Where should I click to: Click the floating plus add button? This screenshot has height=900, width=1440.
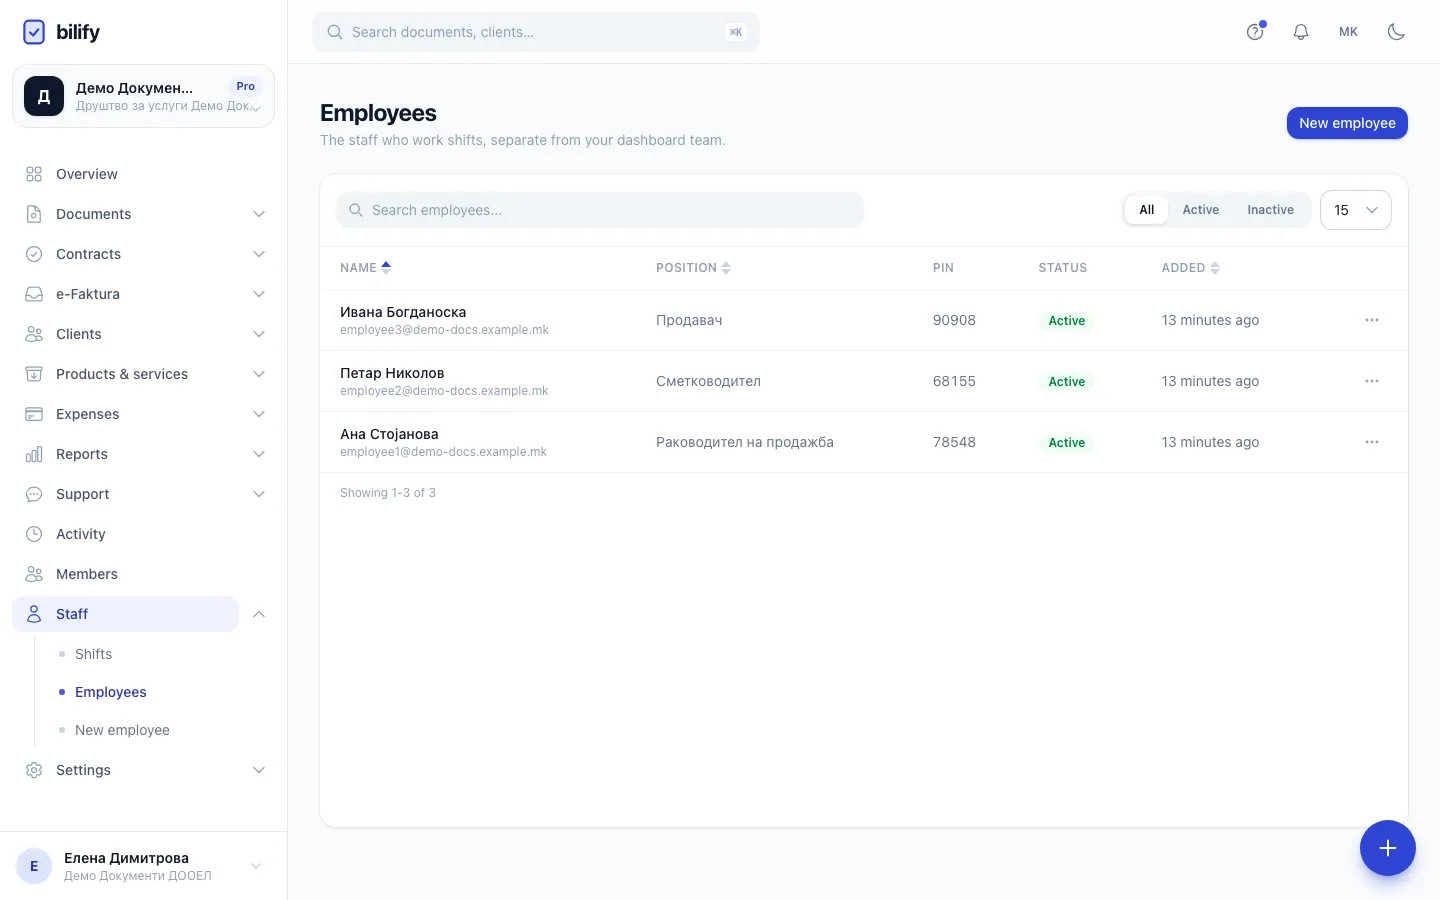(x=1388, y=848)
